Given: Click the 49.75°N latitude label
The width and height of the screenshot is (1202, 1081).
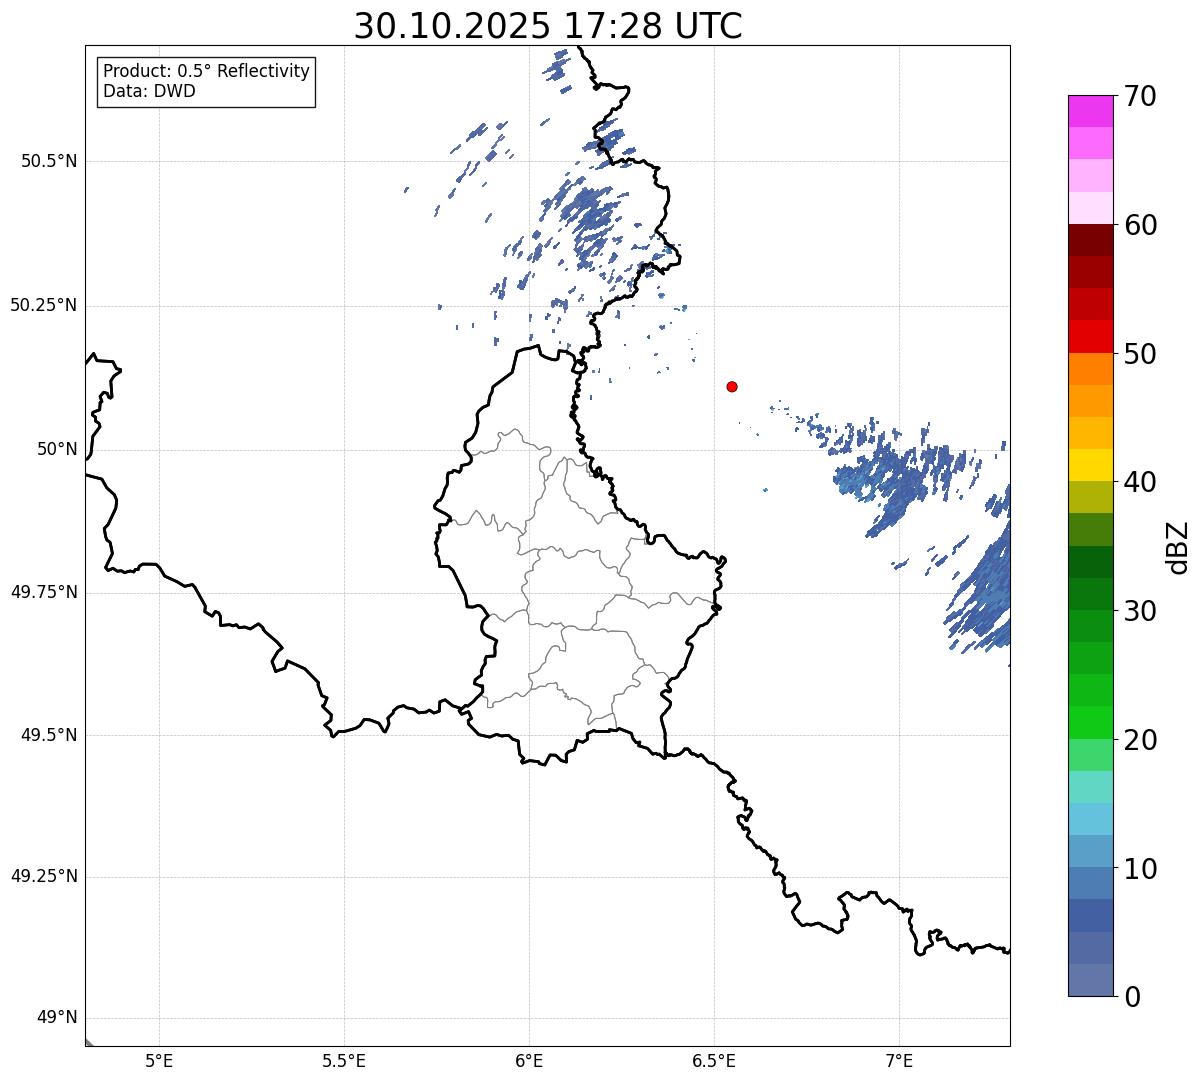Looking at the screenshot, I should (43, 592).
